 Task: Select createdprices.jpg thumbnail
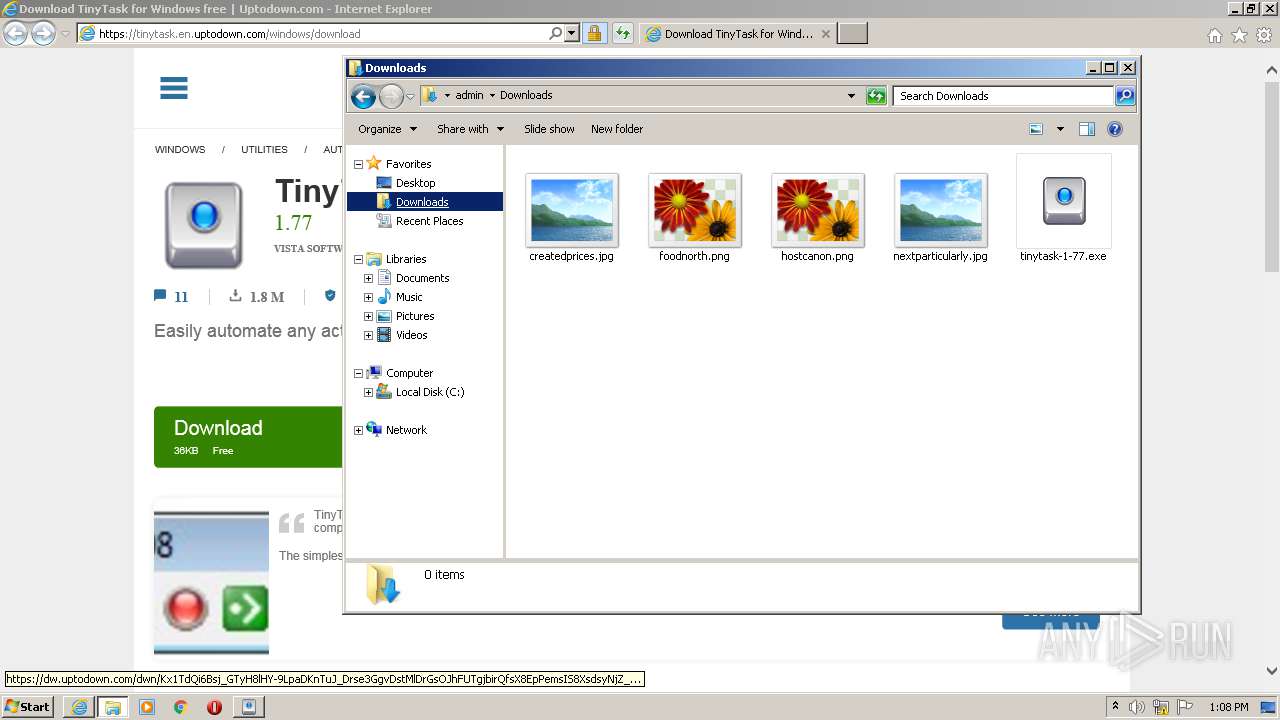[x=572, y=211]
